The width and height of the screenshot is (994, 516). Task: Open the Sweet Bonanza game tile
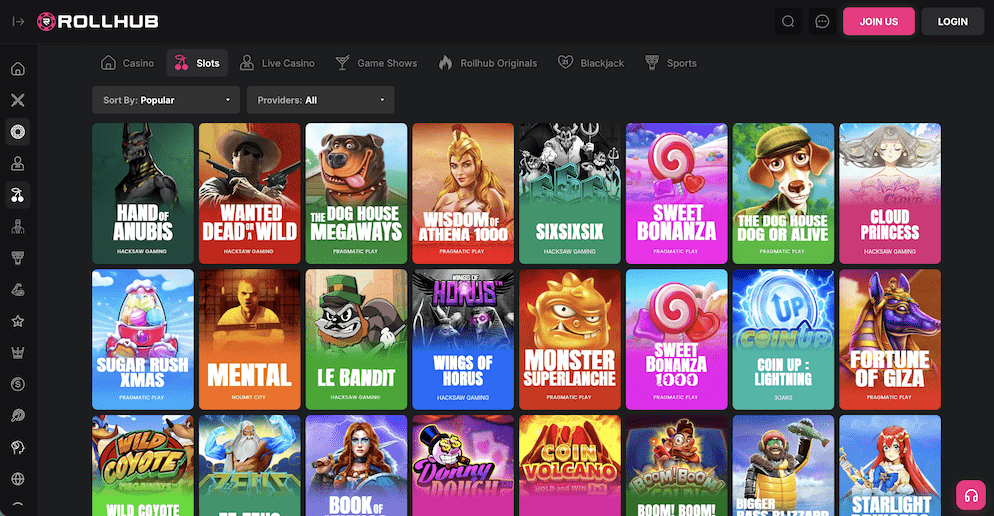(x=676, y=193)
